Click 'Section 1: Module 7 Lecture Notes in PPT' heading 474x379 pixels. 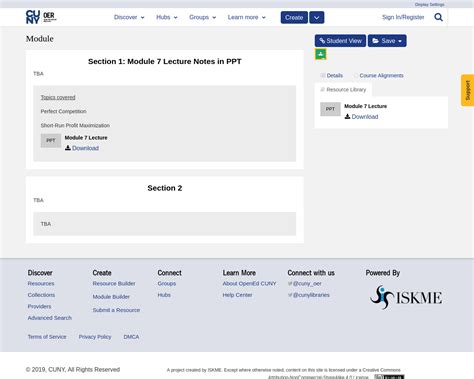tap(165, 61)
